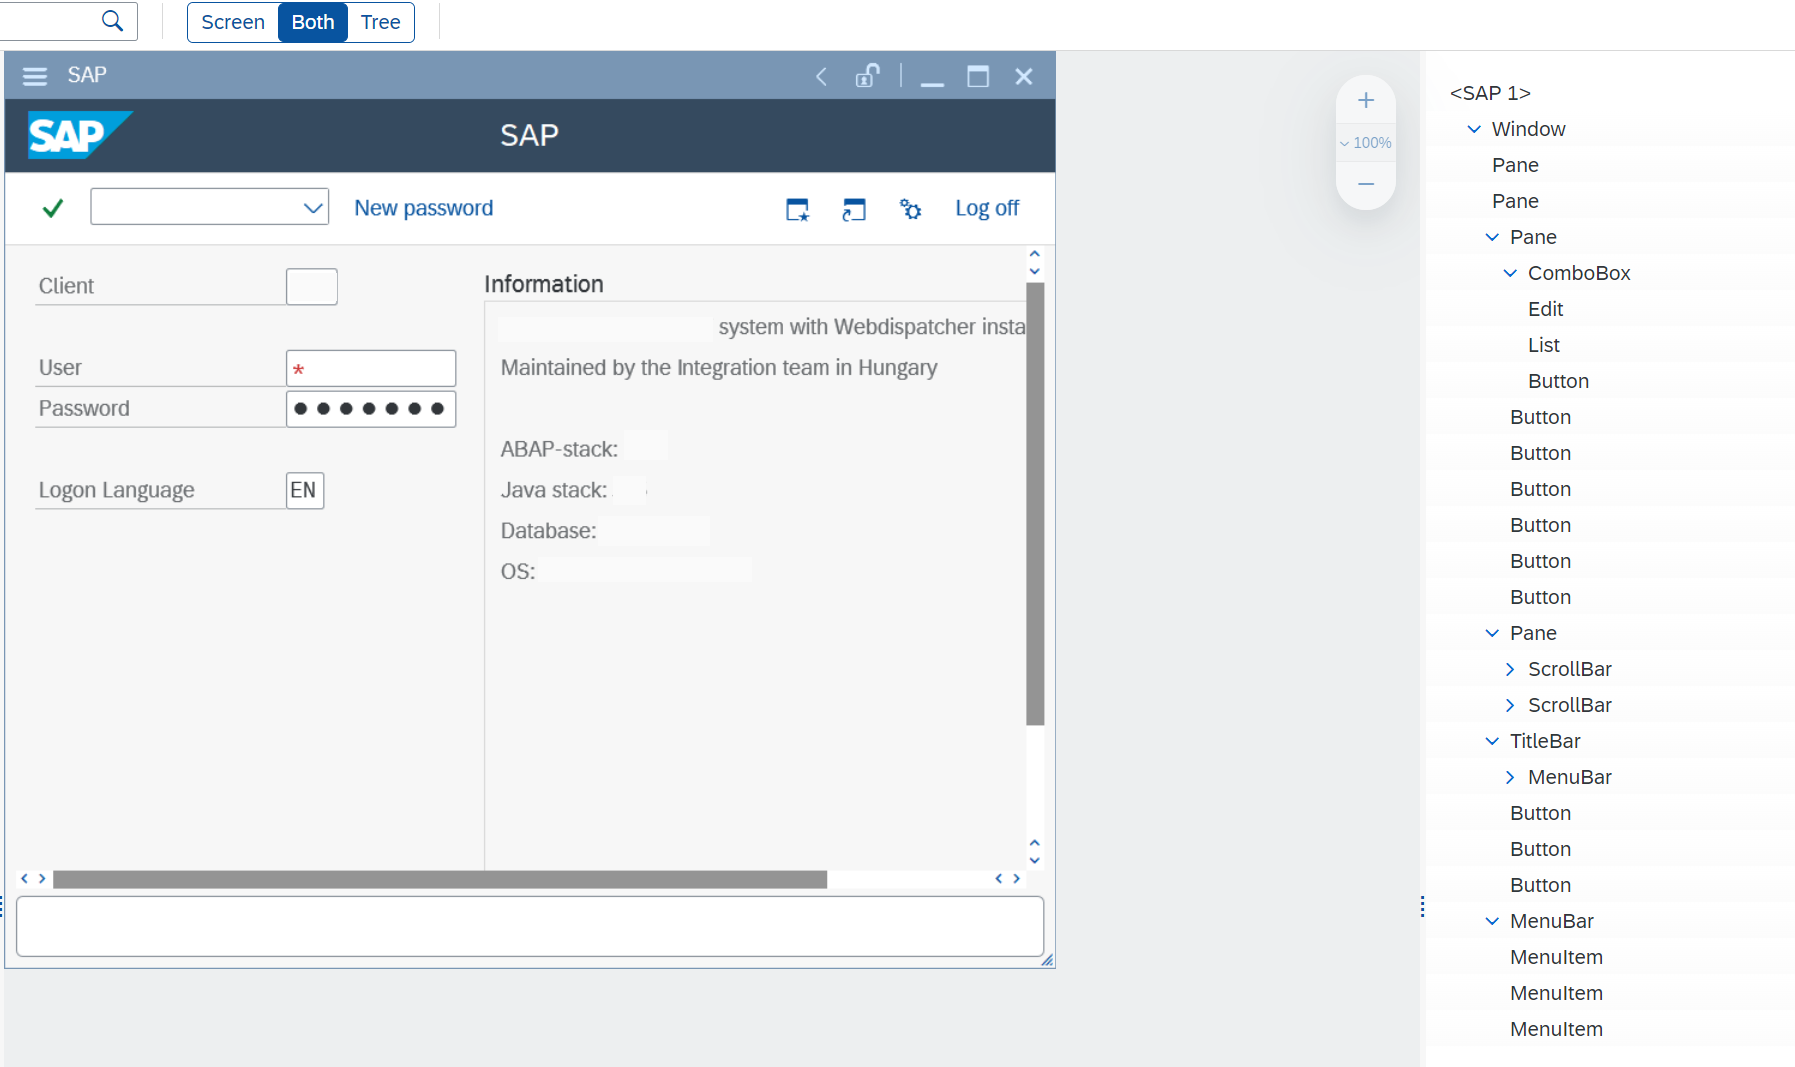This screenshot has height=1067, width=1795.
Task: Click the SAP status bar at window bottom
Action: pyautogui.click(x=530, y=926)
